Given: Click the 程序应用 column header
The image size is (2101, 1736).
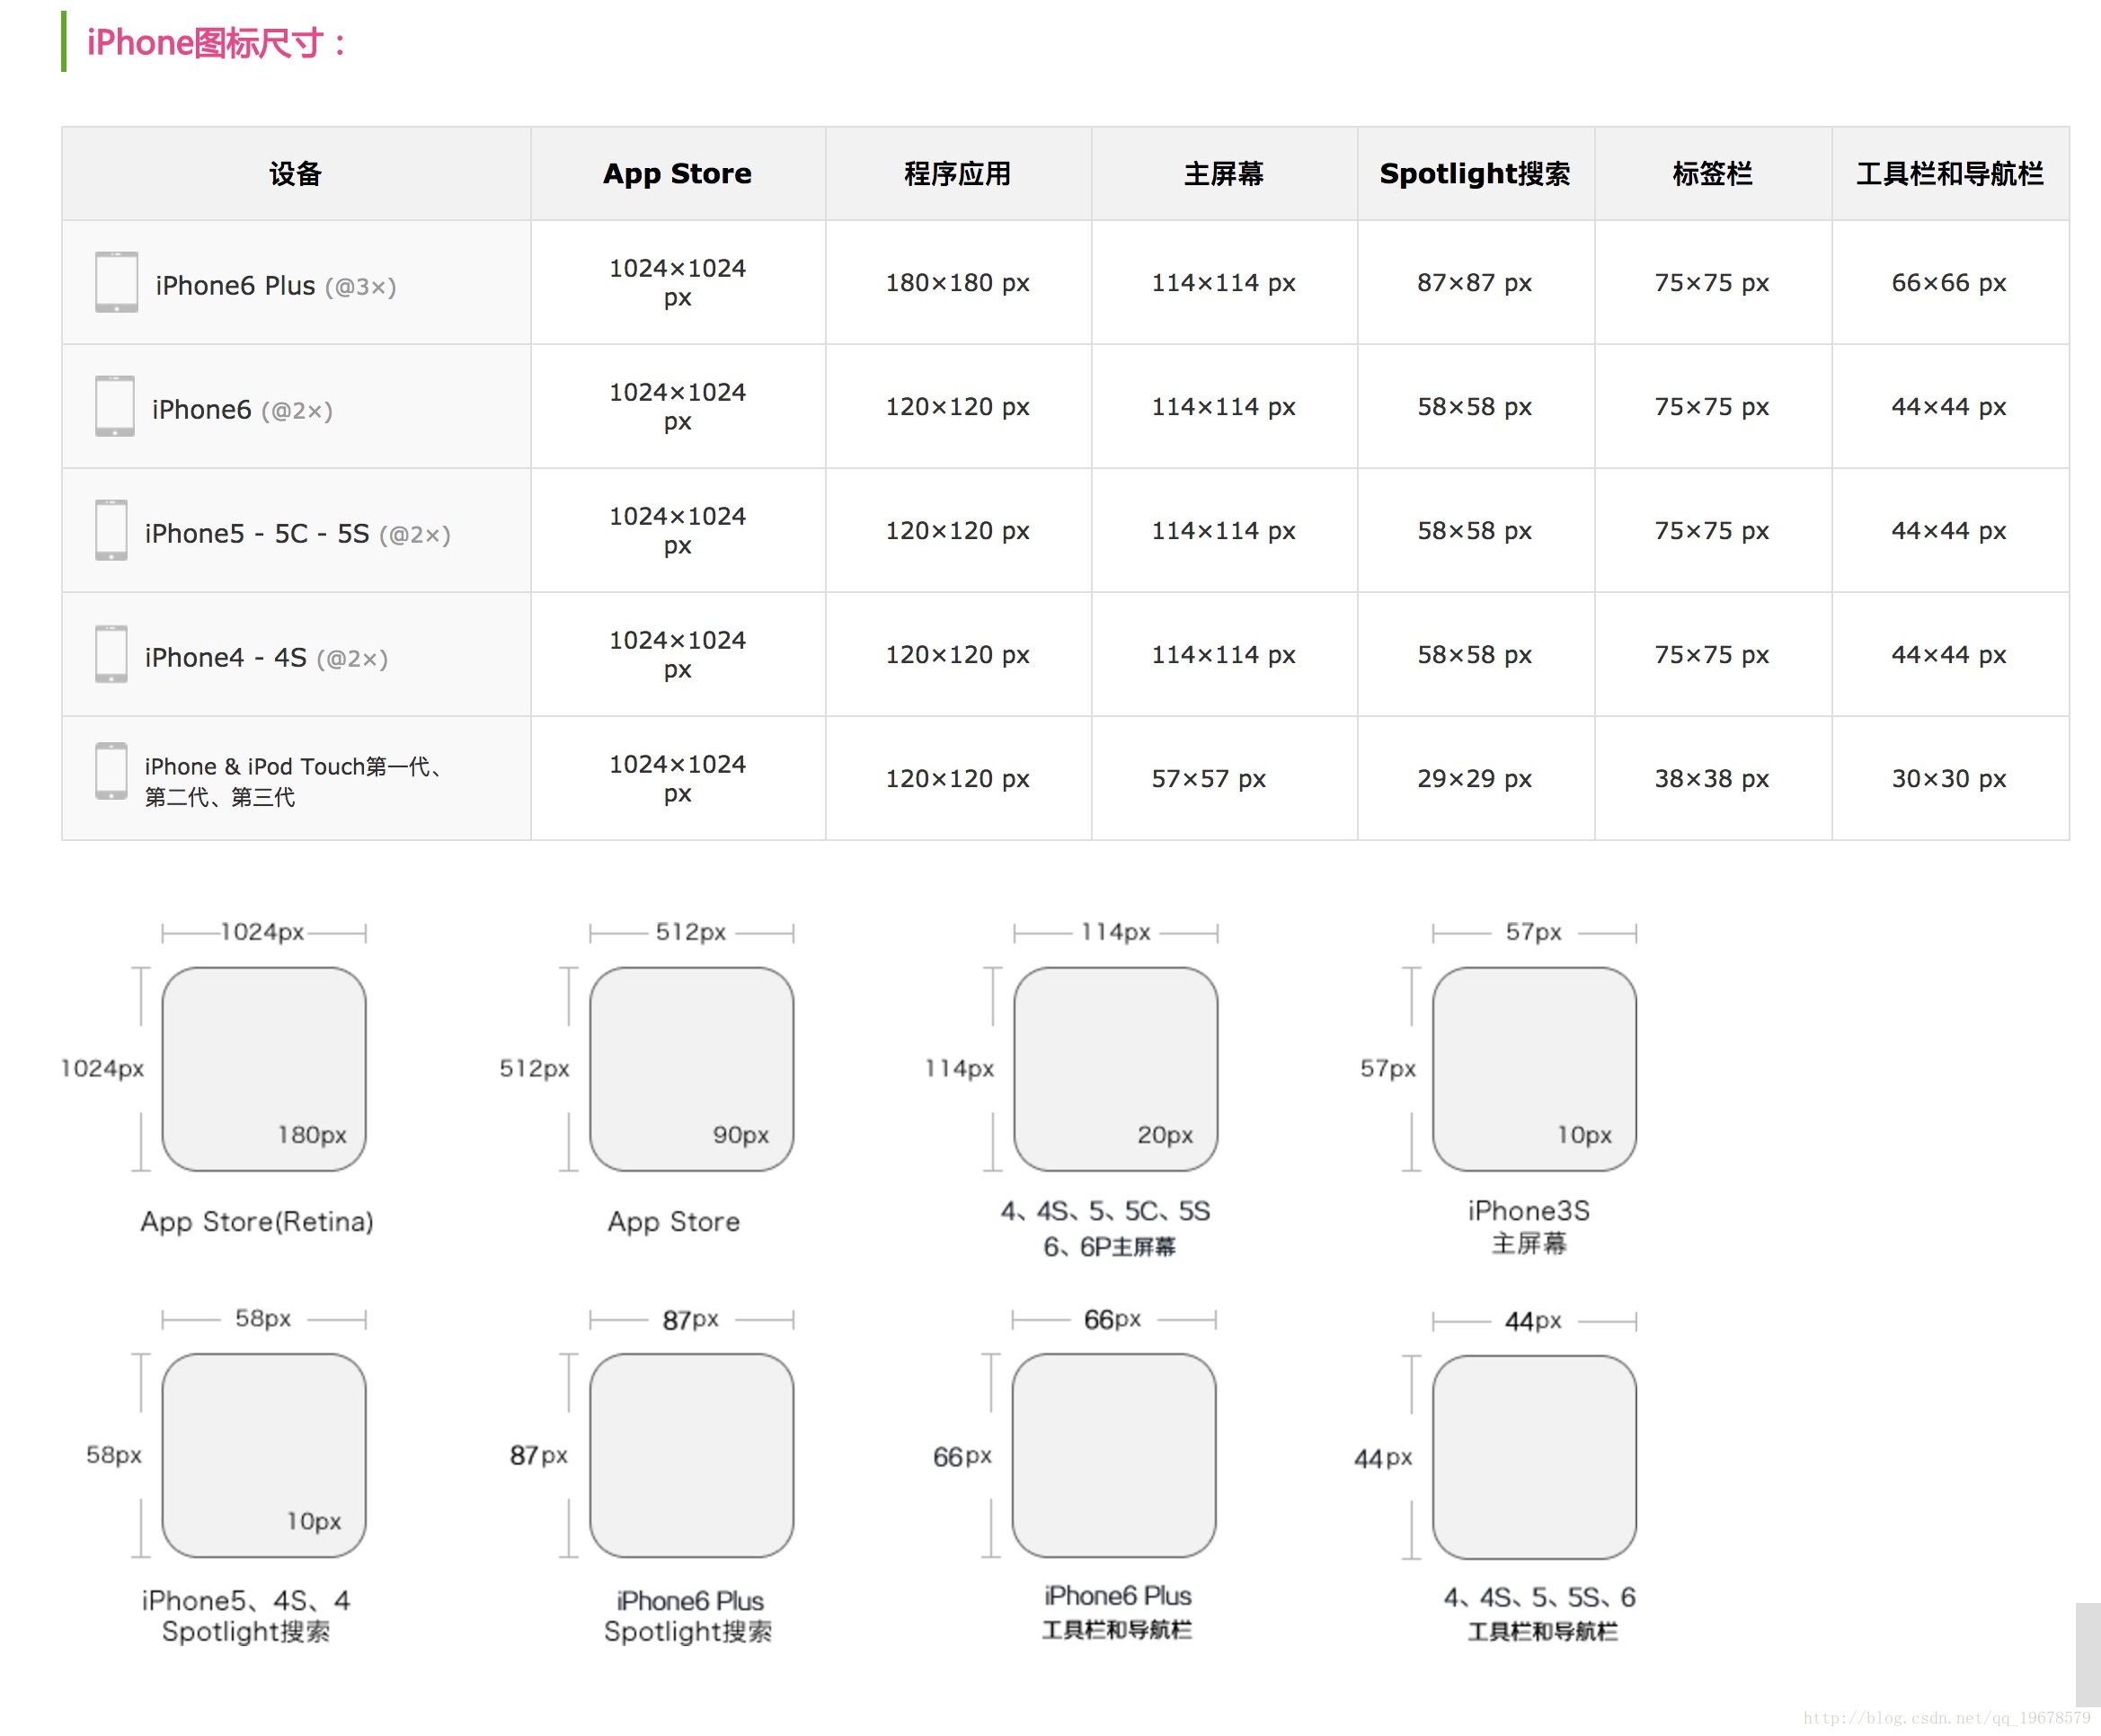Looking at the screenshot, I should (957, 174).
